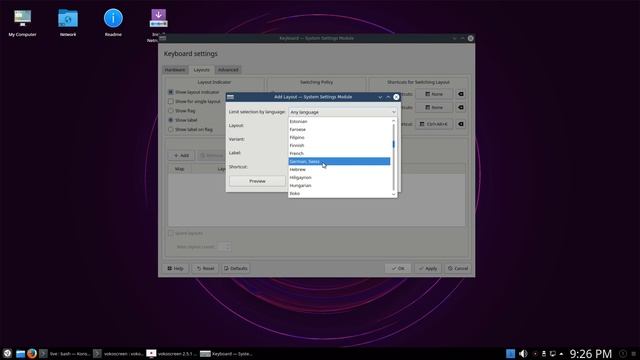Viewport: 640px width, 360px height.
Task: Open the window menu icon of Add Layout dialog
Action: pyautogui.click(x=230, y=97)
